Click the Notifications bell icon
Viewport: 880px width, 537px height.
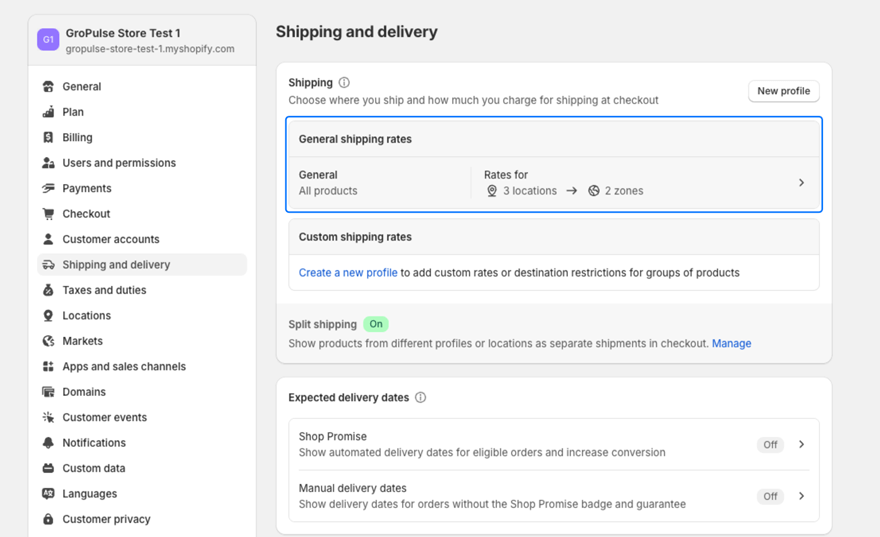[x=48, y=443]
